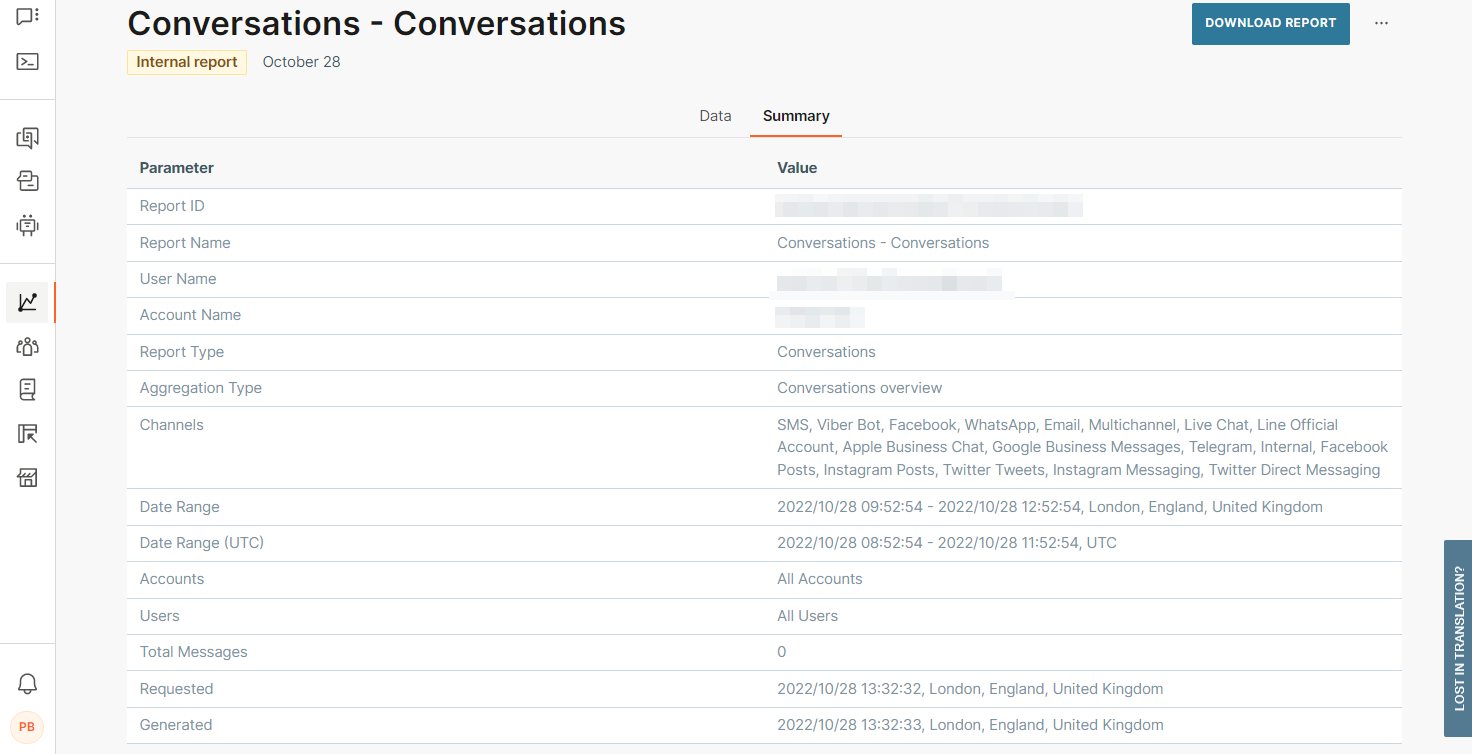Viewport: 1472px width, 754px height.
Task: Switch to the Data tab
Action: pyautogui.click(x=715, y=116)
